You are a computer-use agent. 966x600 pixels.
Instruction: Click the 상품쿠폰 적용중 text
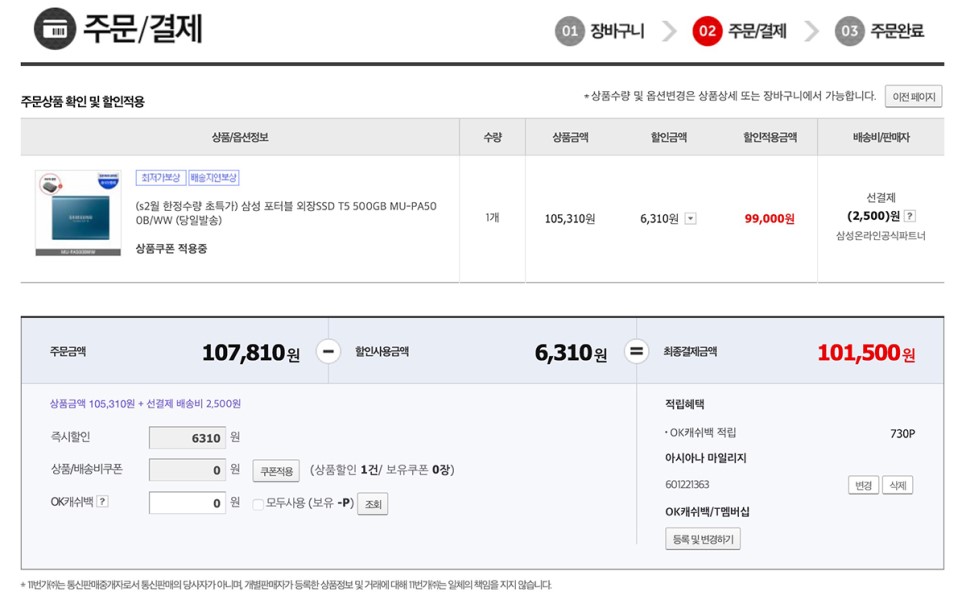(x=171, y=249)
